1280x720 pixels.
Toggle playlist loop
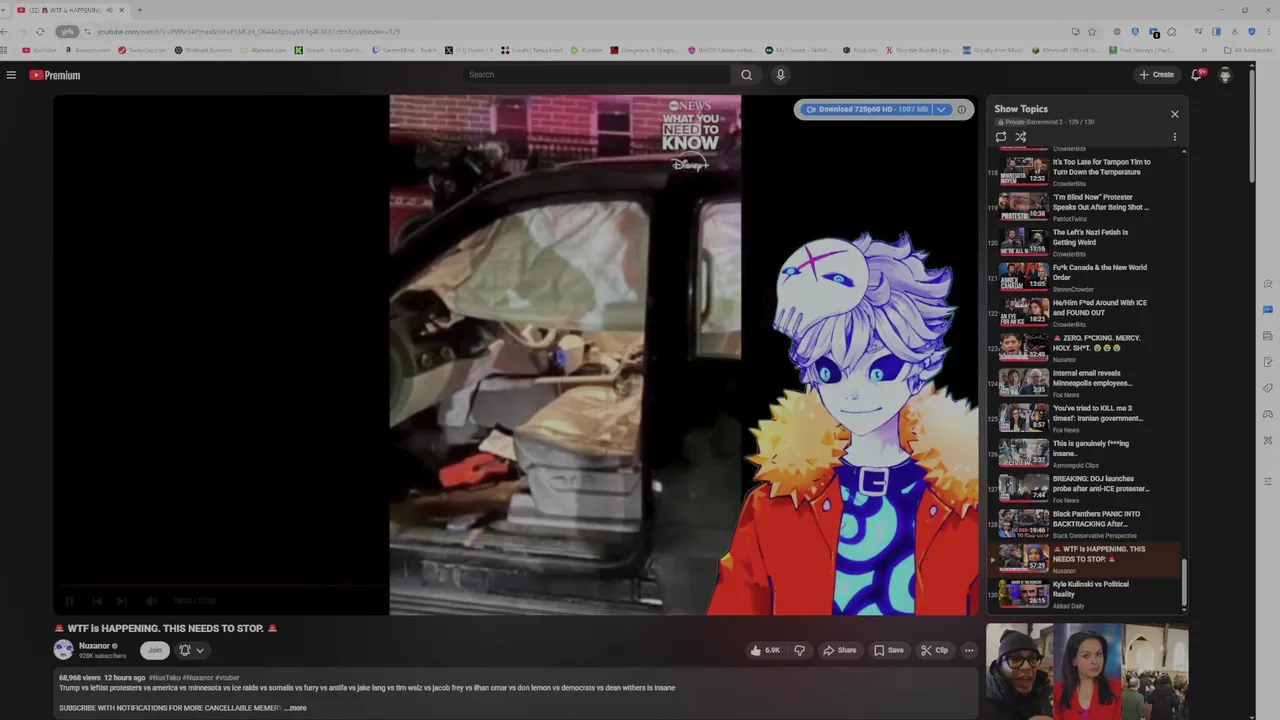click(x=1001, y=137)
